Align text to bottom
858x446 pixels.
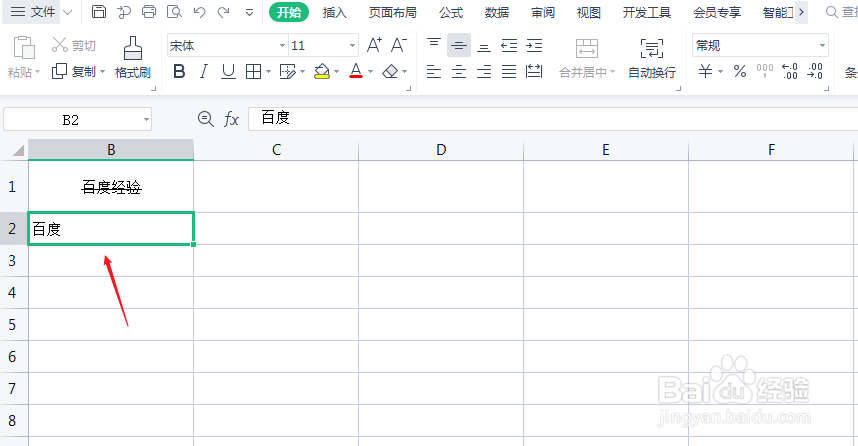pyautogui.click(x=484, y=45)
